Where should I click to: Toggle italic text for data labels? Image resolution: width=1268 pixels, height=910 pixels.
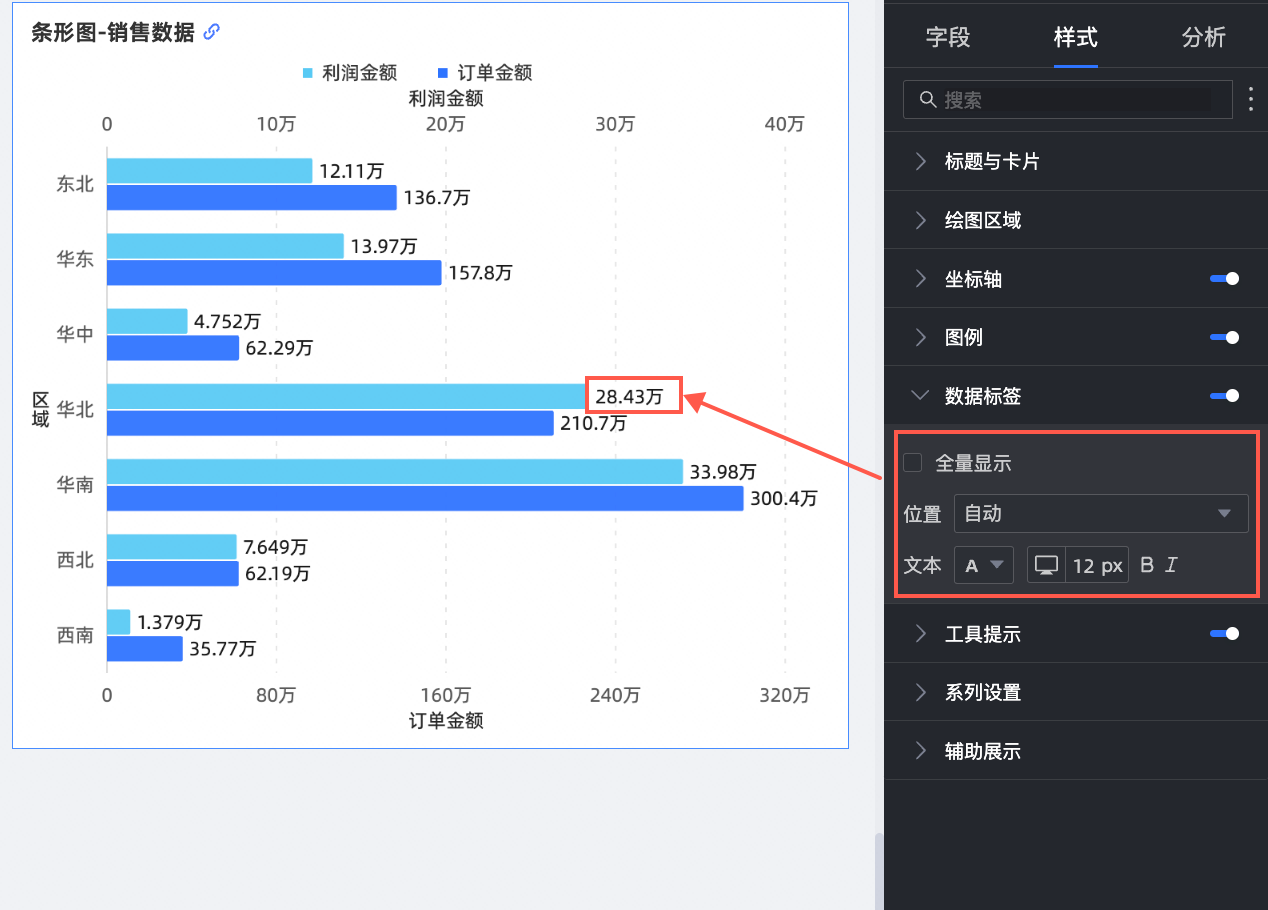click(1171, 565)
